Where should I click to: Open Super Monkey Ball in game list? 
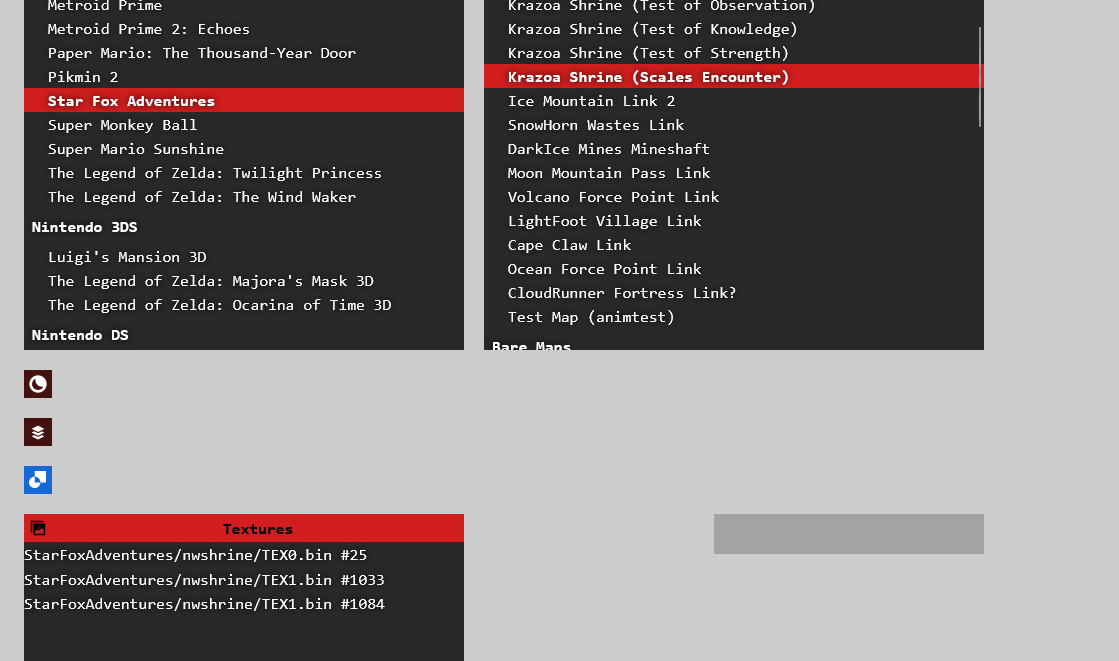click(244, 125)
